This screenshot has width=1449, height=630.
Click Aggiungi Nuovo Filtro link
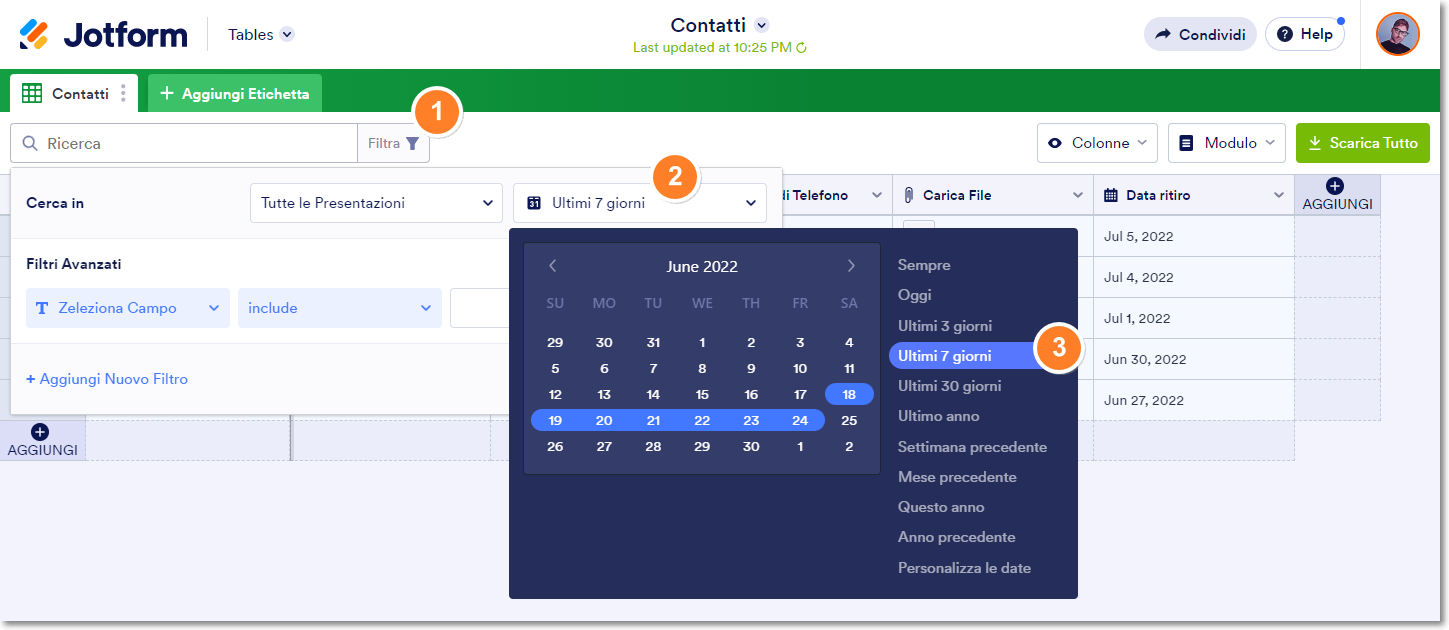(107, 379)
